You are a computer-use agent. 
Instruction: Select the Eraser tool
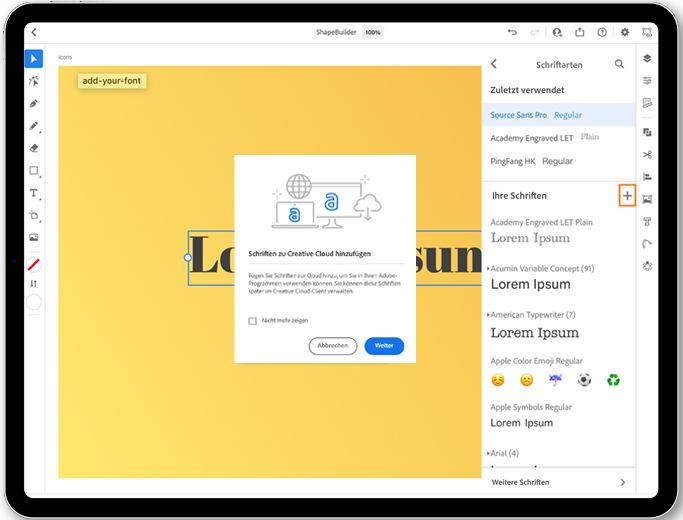pyautogui.click(x=34, y=148)
